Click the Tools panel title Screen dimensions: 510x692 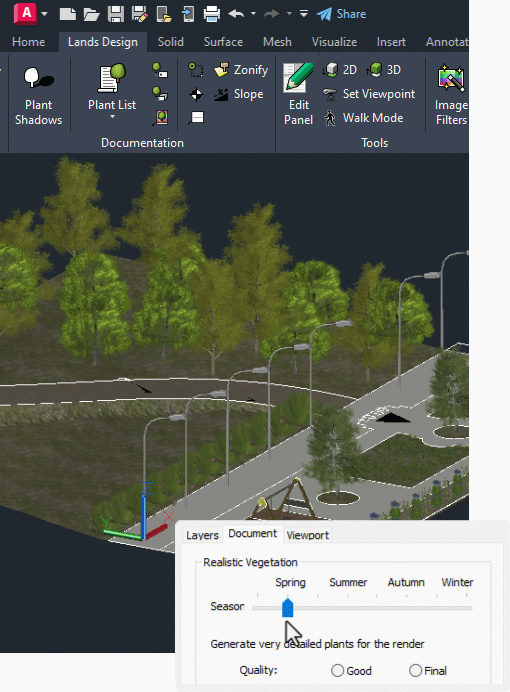(374, 143)
